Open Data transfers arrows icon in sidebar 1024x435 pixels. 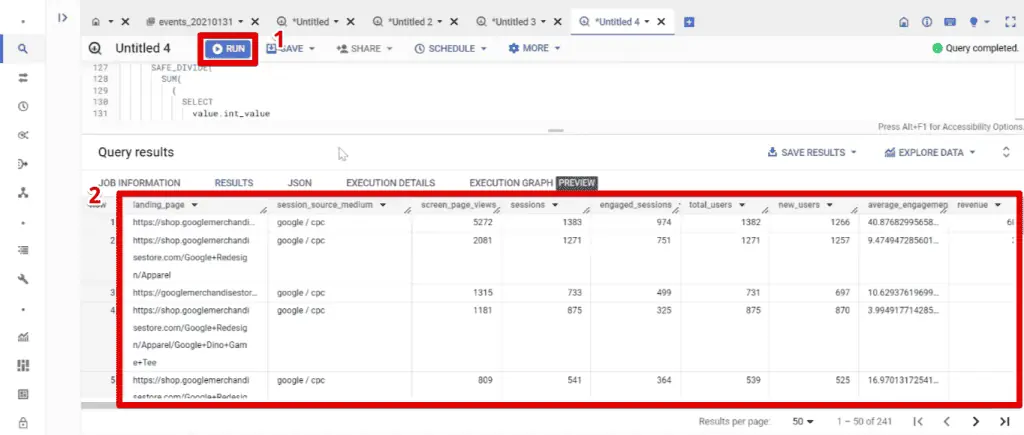point(23,77)
